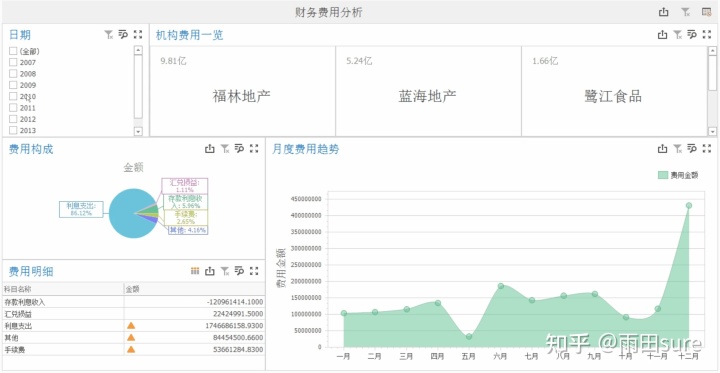Click the 六月 data point on chart

pyautogui.click(x=501, y=286)
